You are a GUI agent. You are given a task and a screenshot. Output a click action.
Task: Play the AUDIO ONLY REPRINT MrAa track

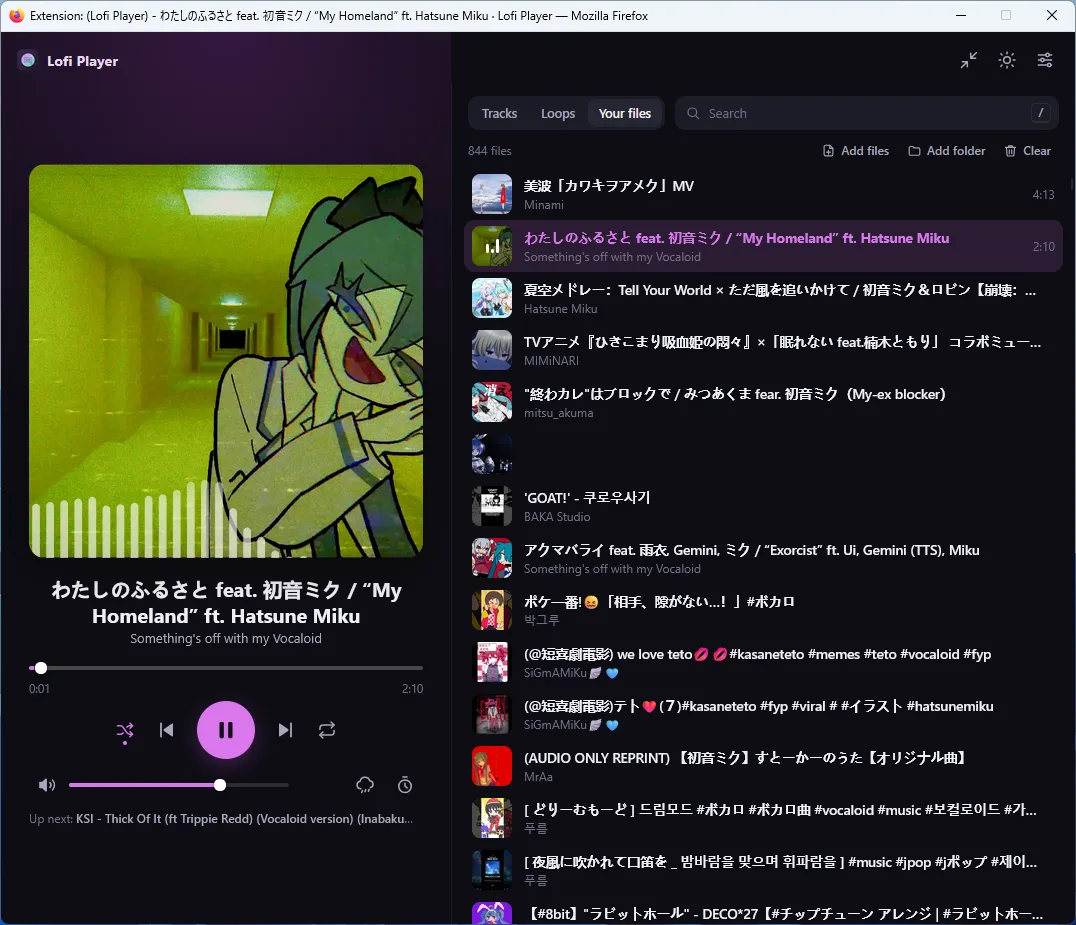[x=763, y=766]
